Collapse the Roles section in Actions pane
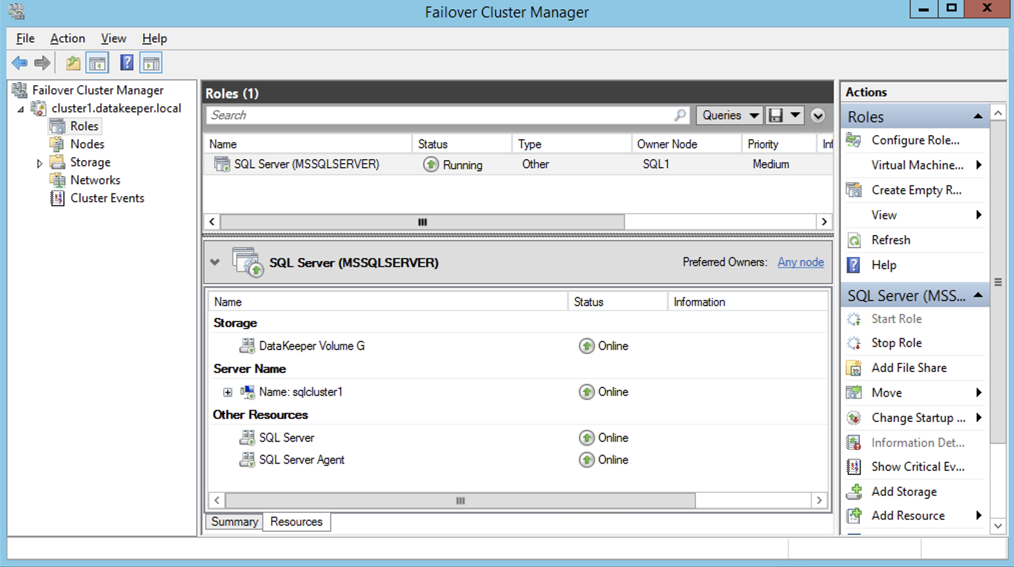The width and height of the screenshot is (1014, 567). point(977,117)
